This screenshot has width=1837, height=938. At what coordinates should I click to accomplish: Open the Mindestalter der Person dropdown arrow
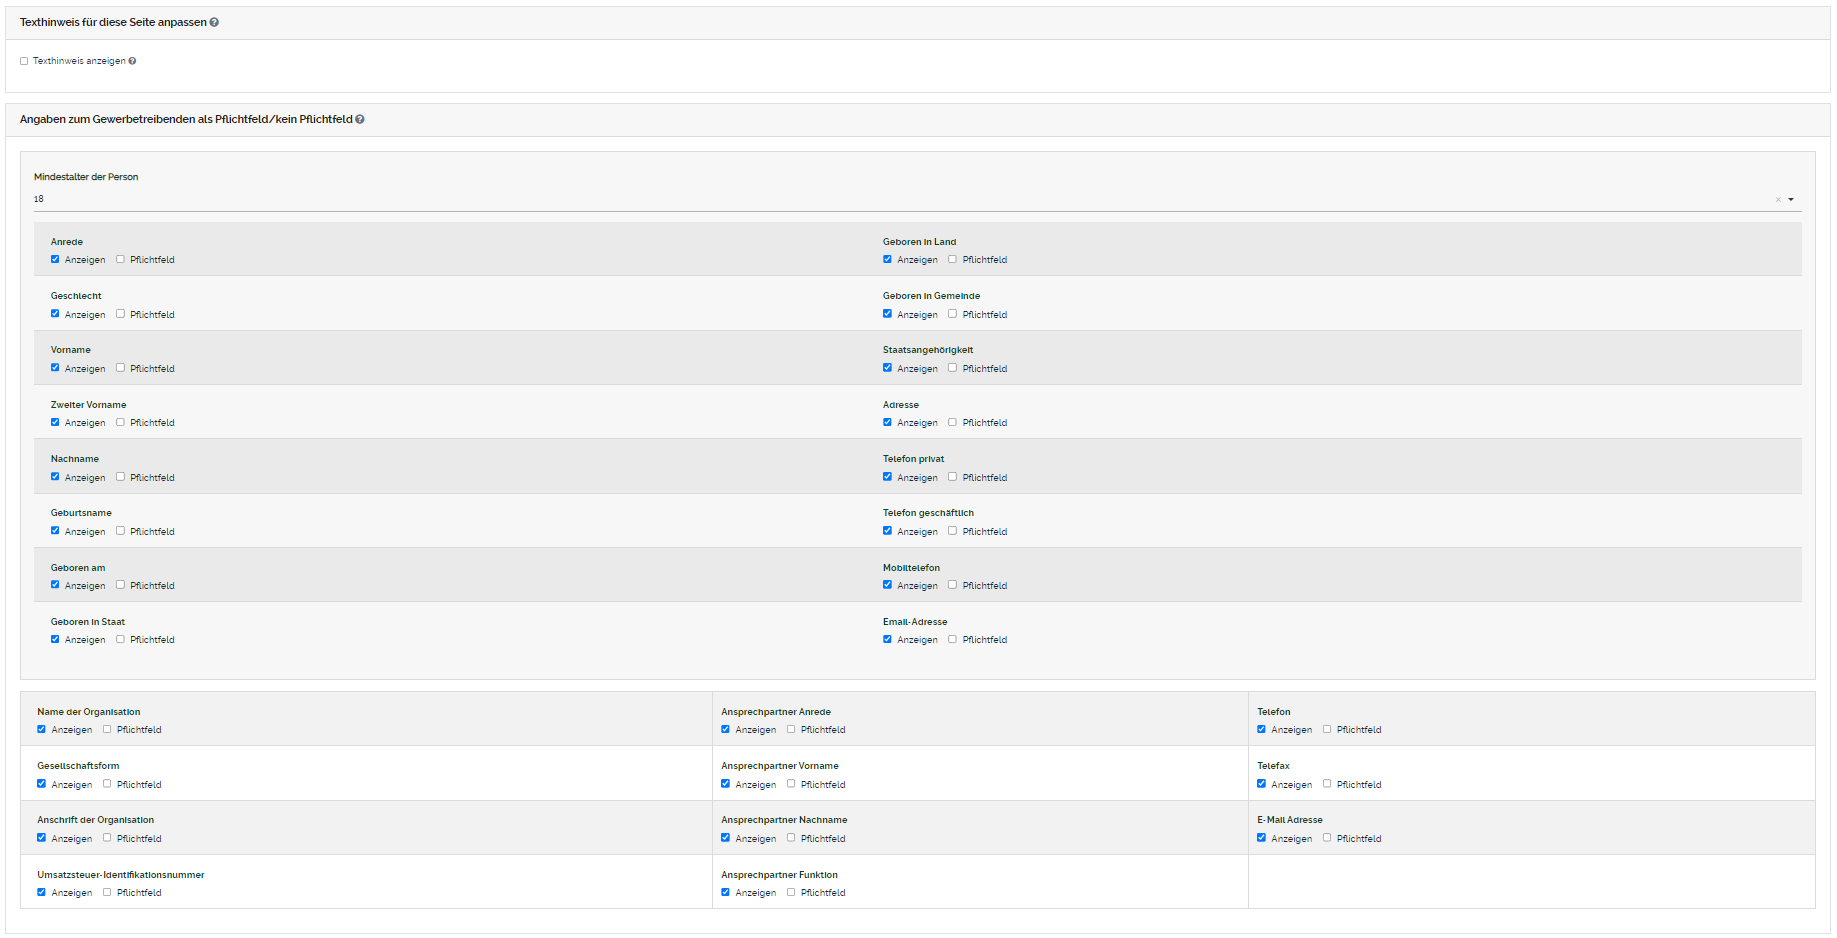(1791, 200)
